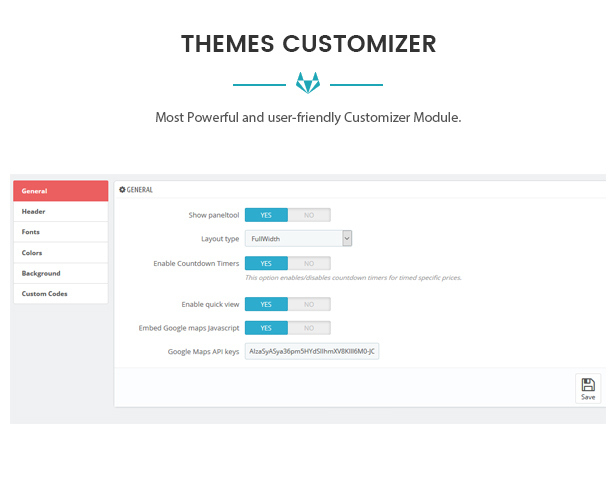Set Embed Google maps Javascript to NO
The width and height of the screenshot is (616, 490).
pyautogui.click(x=309, y=328)
